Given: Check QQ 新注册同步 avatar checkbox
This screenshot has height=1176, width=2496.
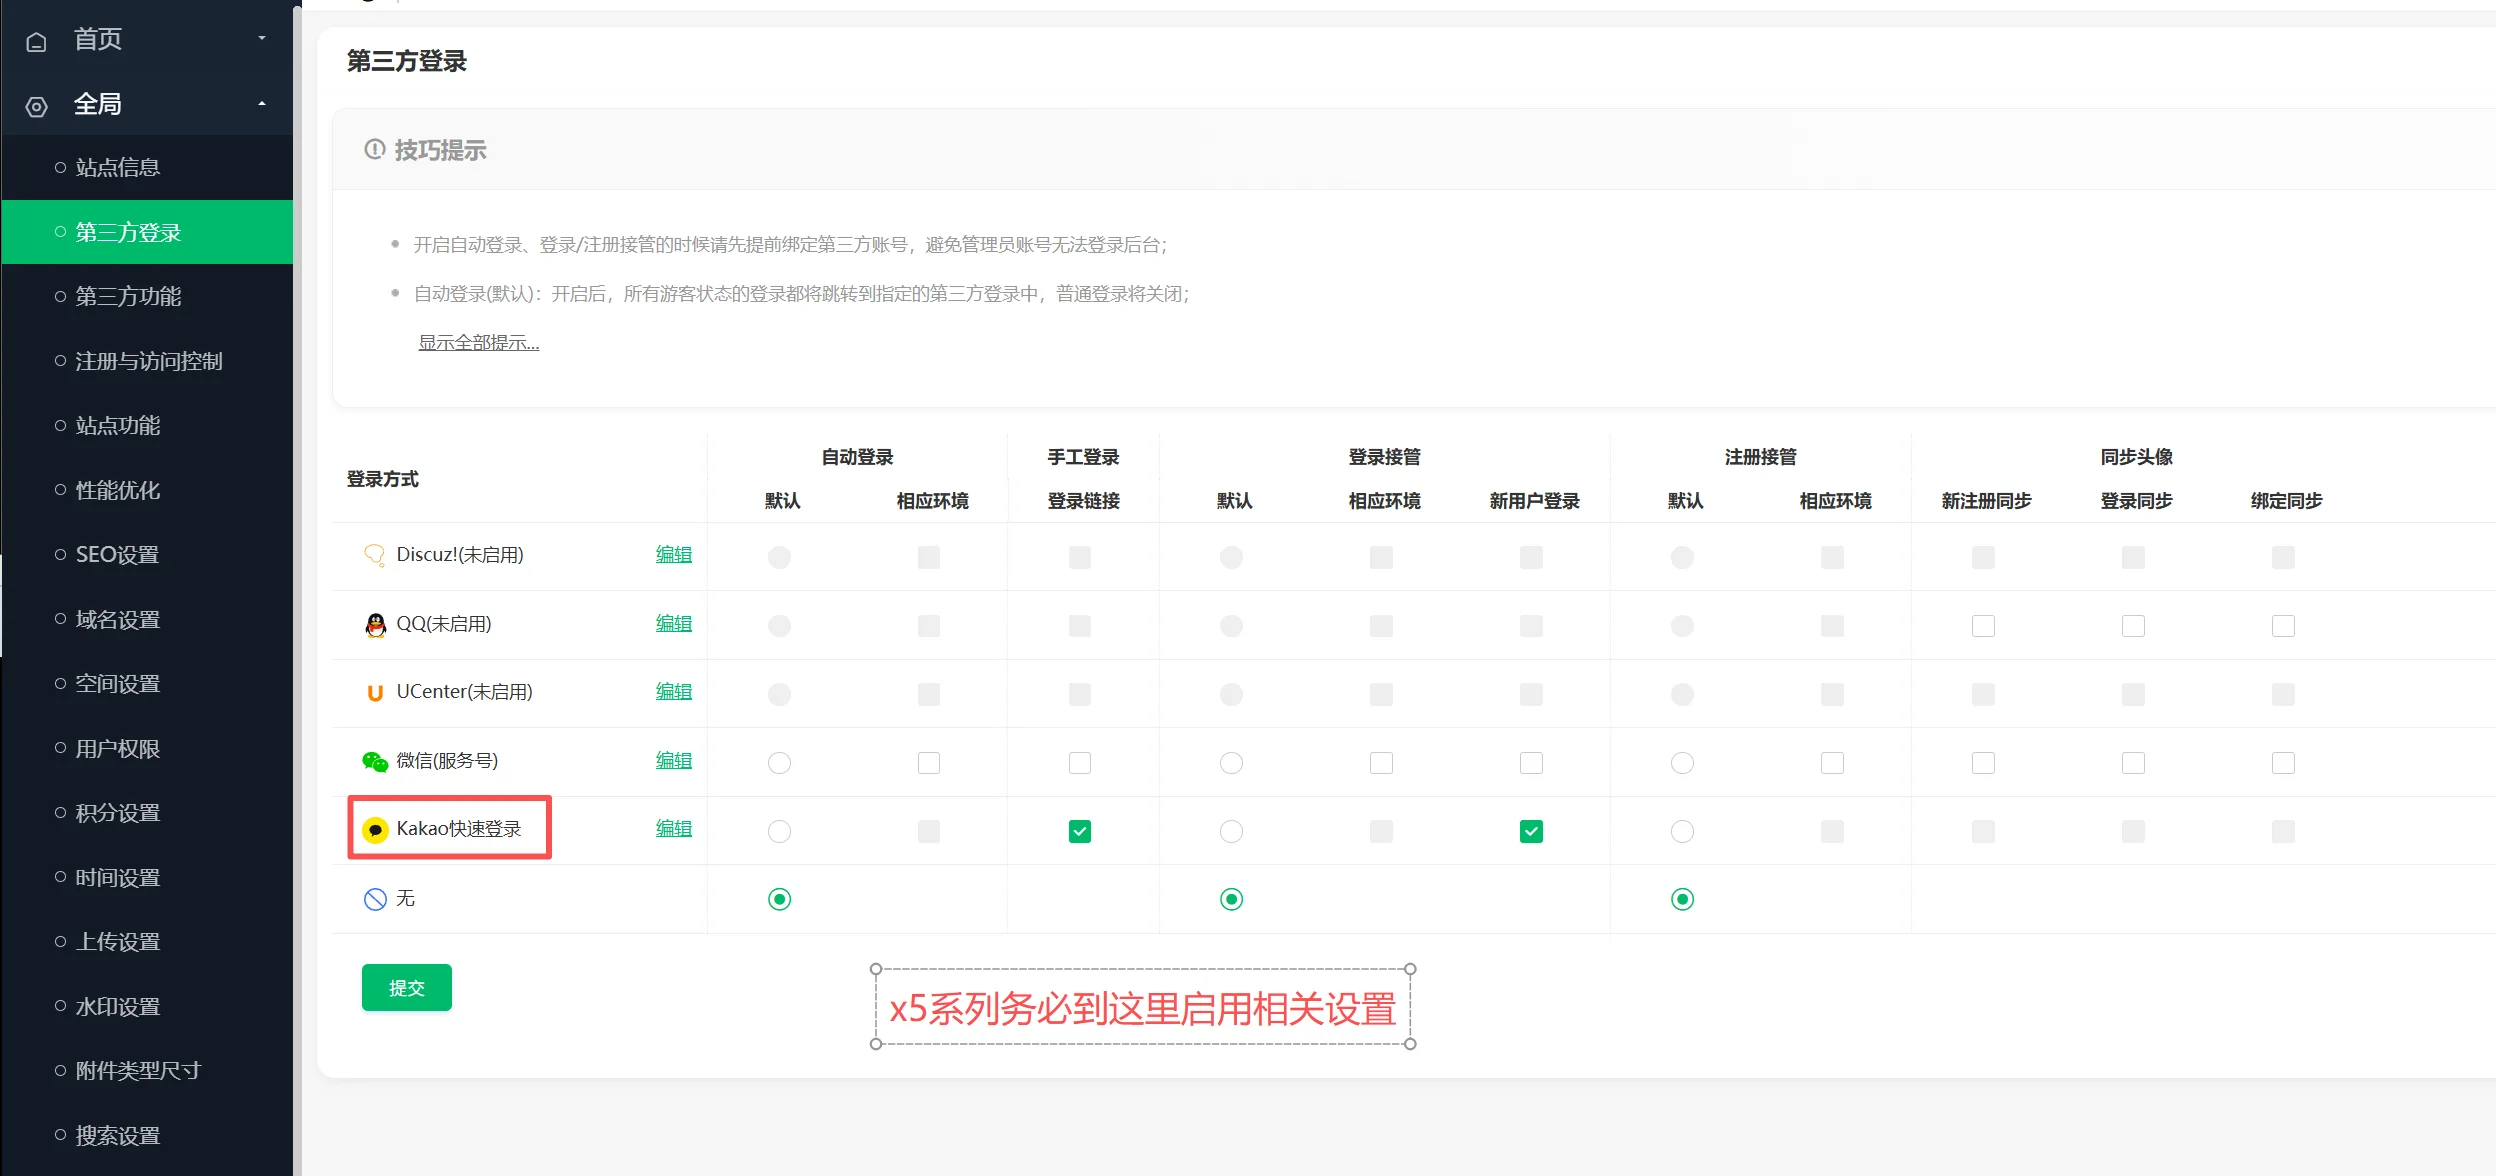Looking at the screenshot, I should click(1983, 626).
